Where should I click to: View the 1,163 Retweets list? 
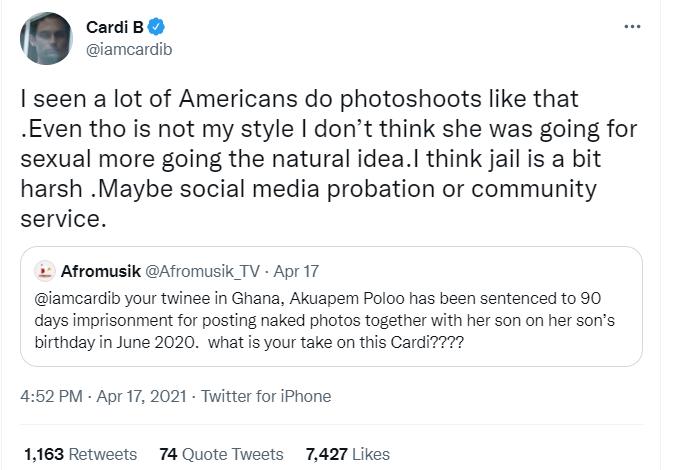click(x=80, y=454)
